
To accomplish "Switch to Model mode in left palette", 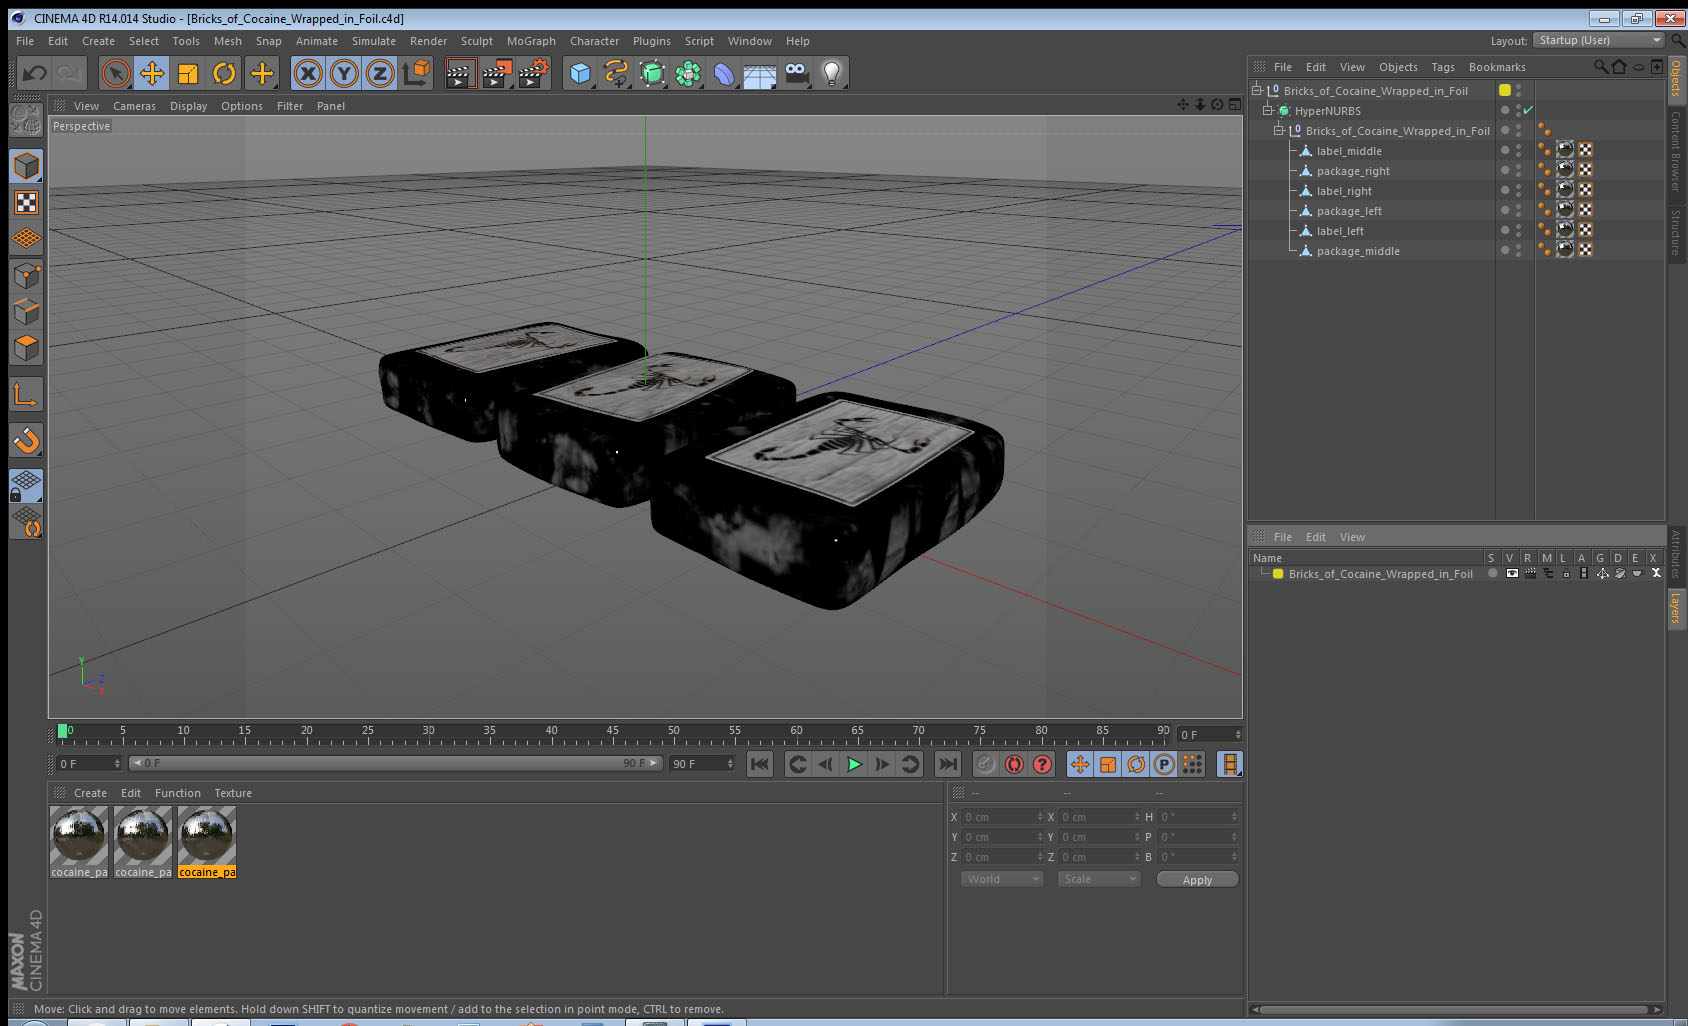I will [x=26, y=166].
